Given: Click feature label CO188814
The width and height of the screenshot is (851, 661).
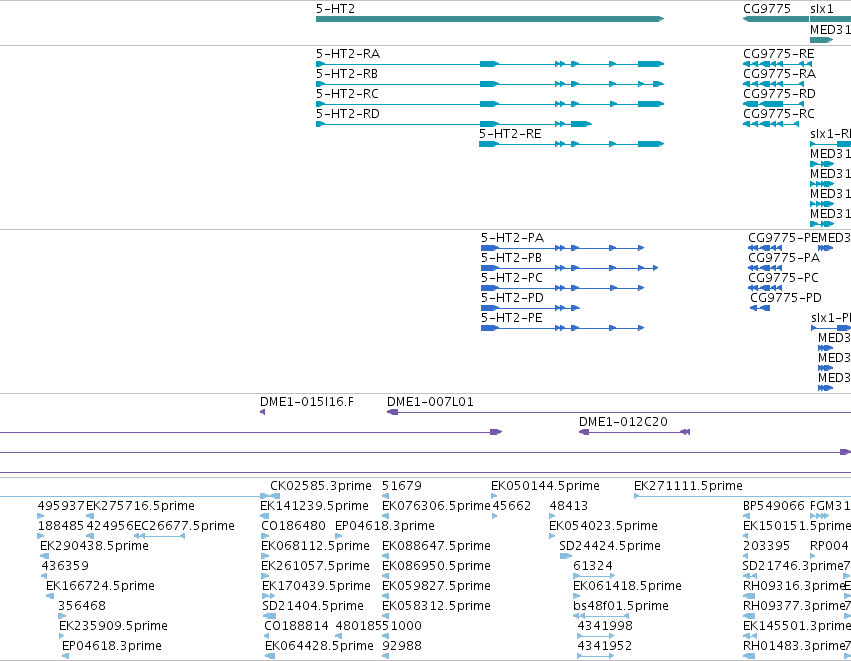Looking at the screenshot, I should coord(296,626).
